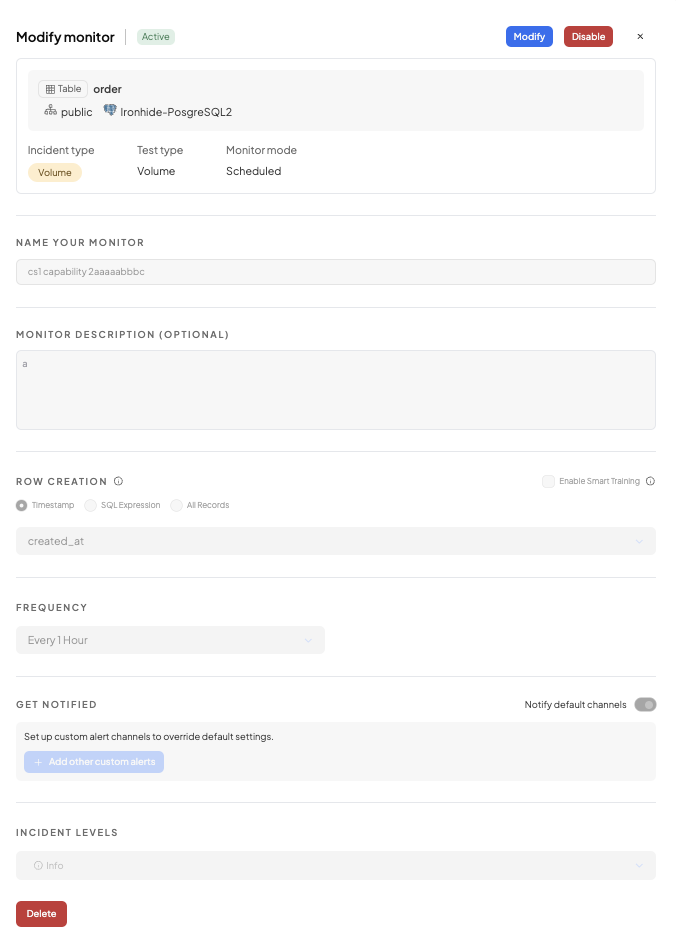
Task: Enable Smart Training checkbox
Action: [548, 481]
